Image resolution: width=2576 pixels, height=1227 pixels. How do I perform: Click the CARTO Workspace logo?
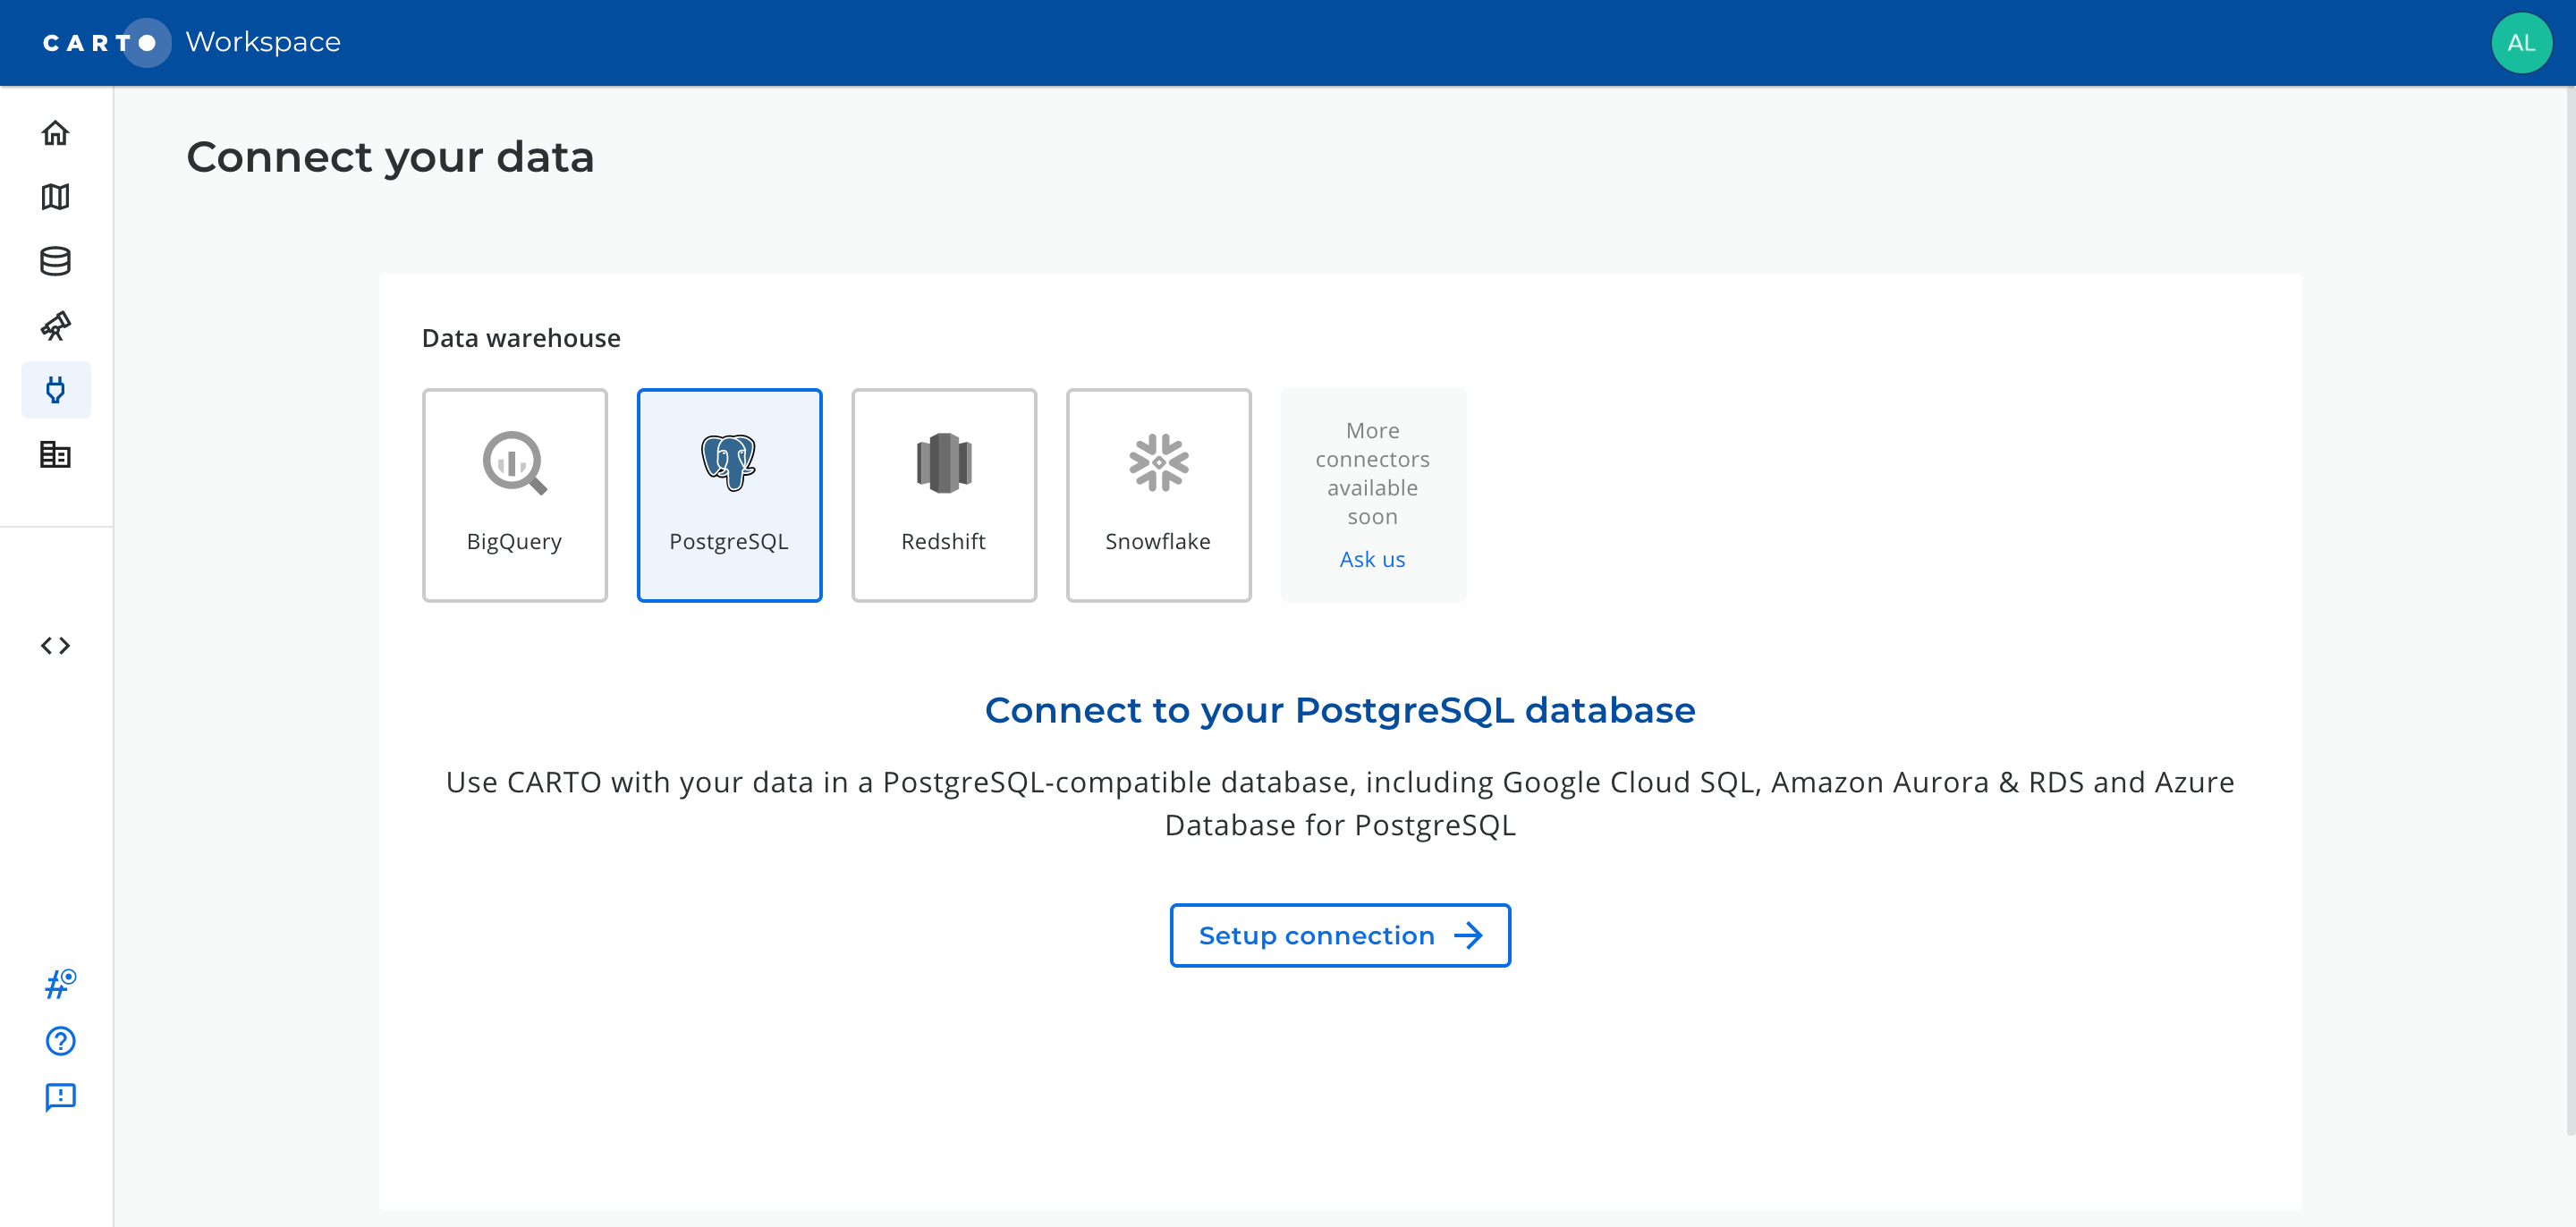(x=191, y=42)
